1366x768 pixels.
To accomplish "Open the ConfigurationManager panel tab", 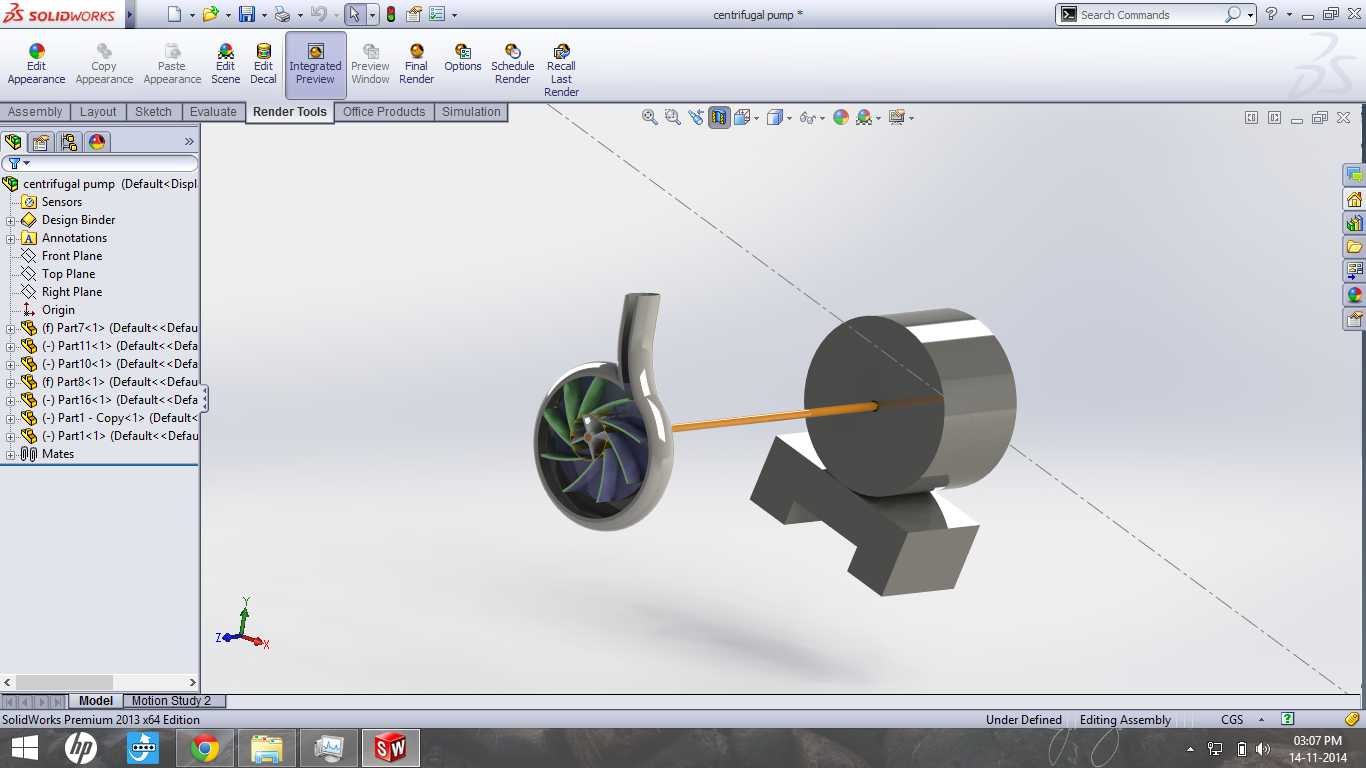I will pos(69,142).
